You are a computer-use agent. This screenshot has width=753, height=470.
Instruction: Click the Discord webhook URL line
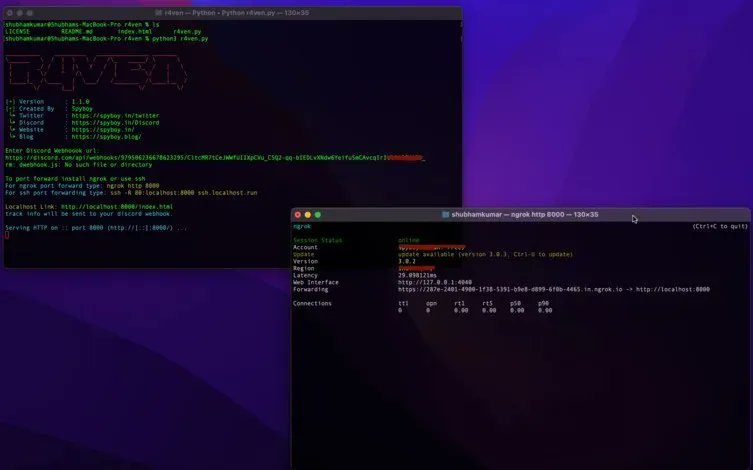(215, 157)
